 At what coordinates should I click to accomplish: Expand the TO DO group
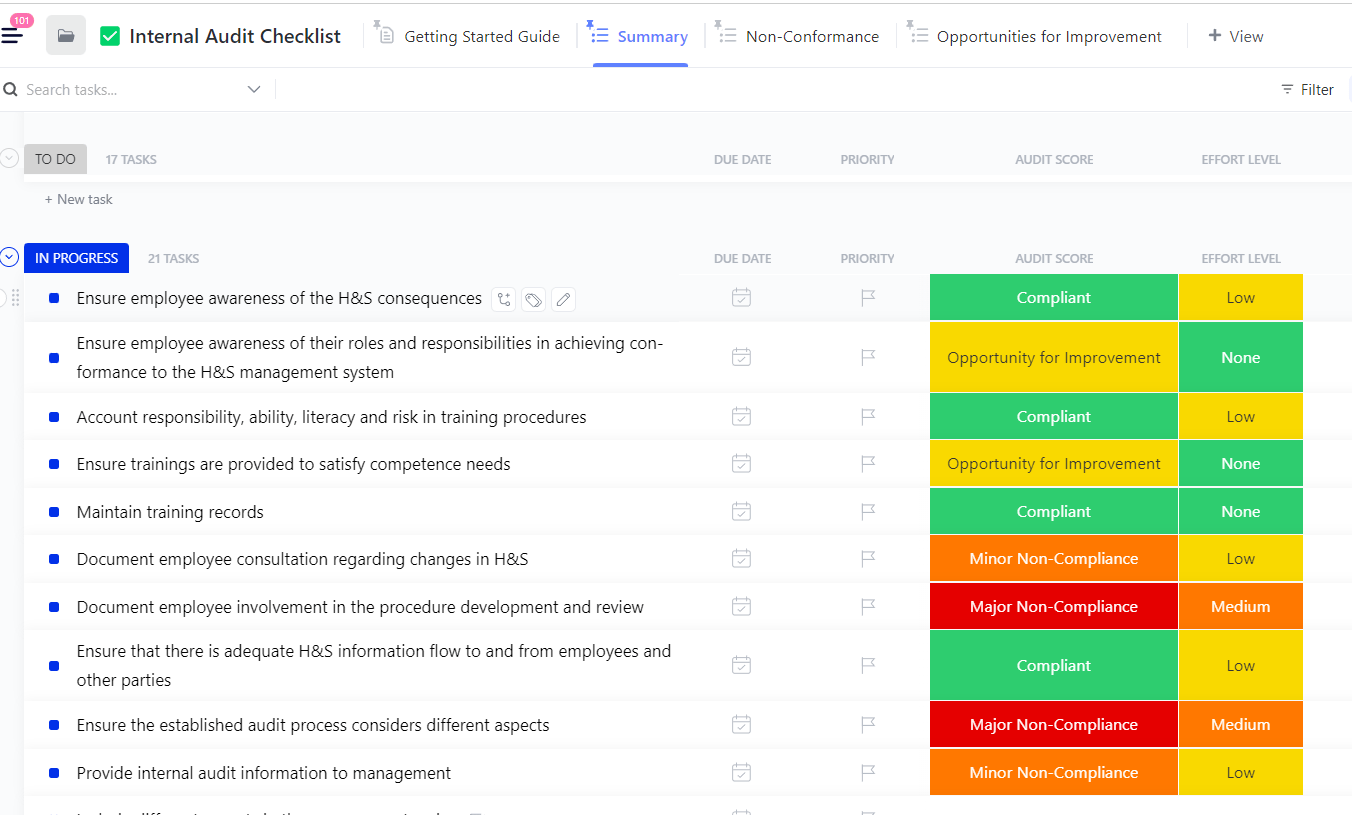[8, 158]
